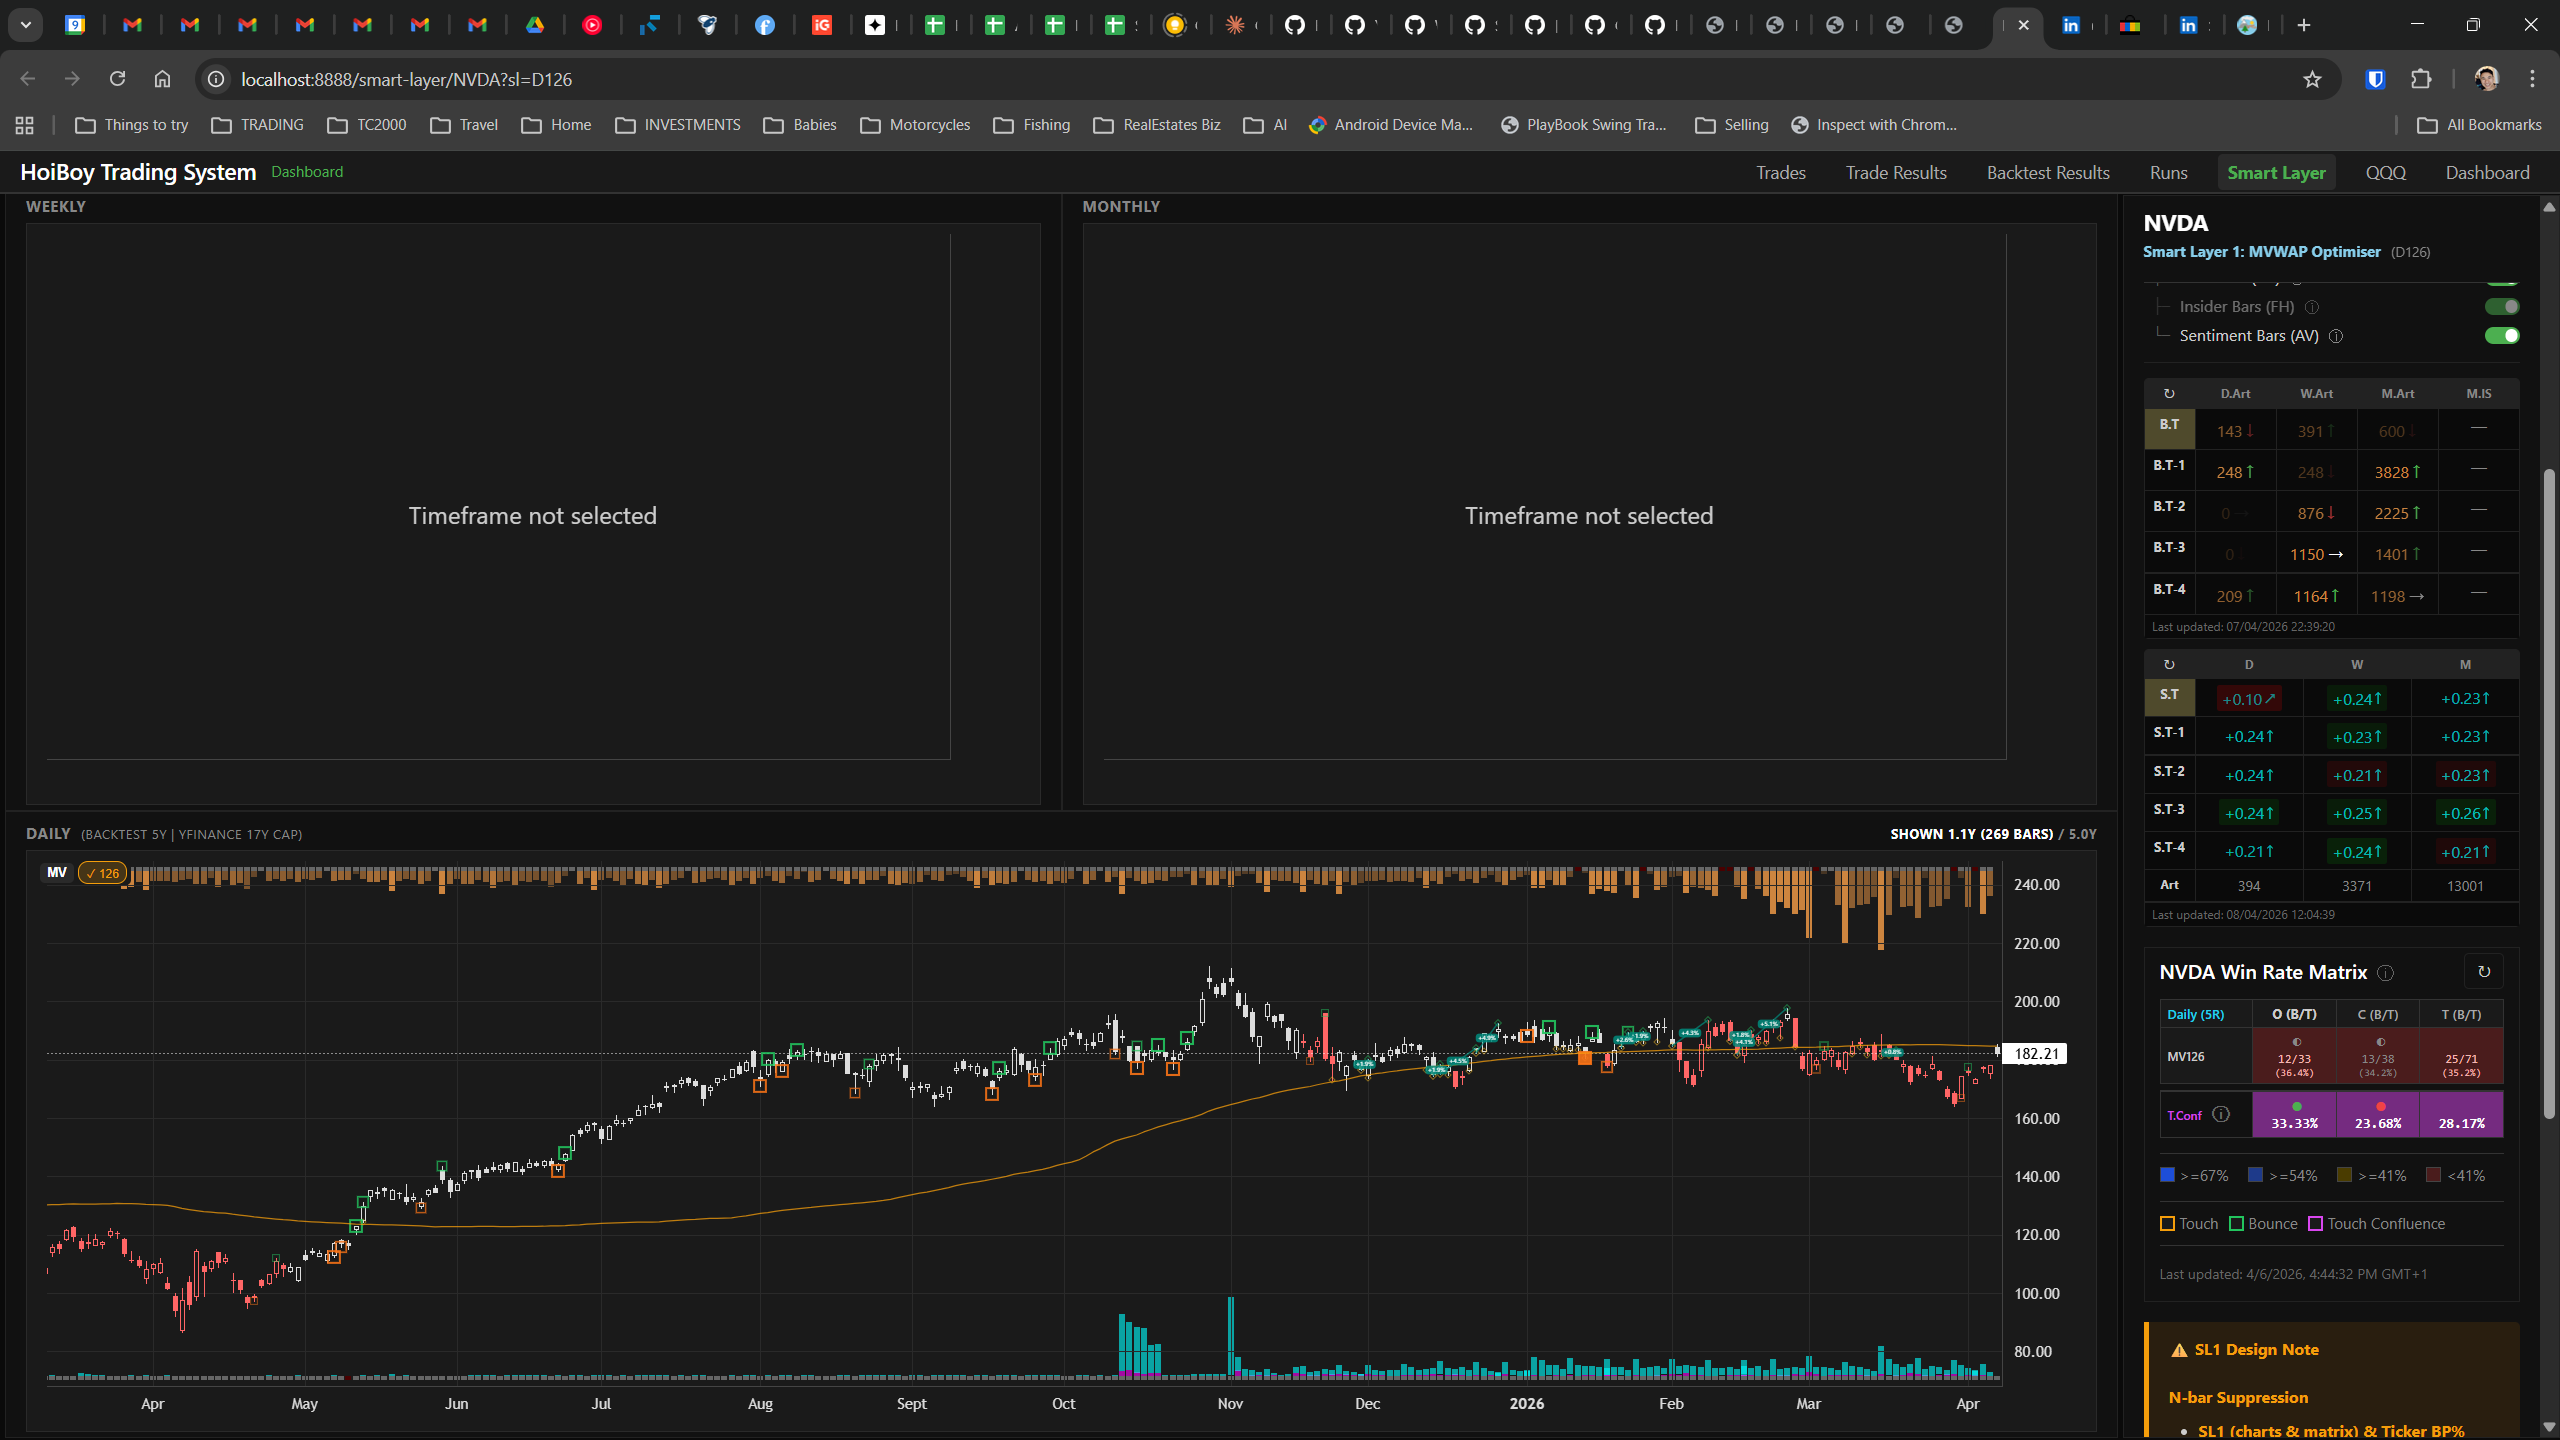
Task: Open the RealEstates Biz bookmark folder
Action: click(x=1157, y=125)
